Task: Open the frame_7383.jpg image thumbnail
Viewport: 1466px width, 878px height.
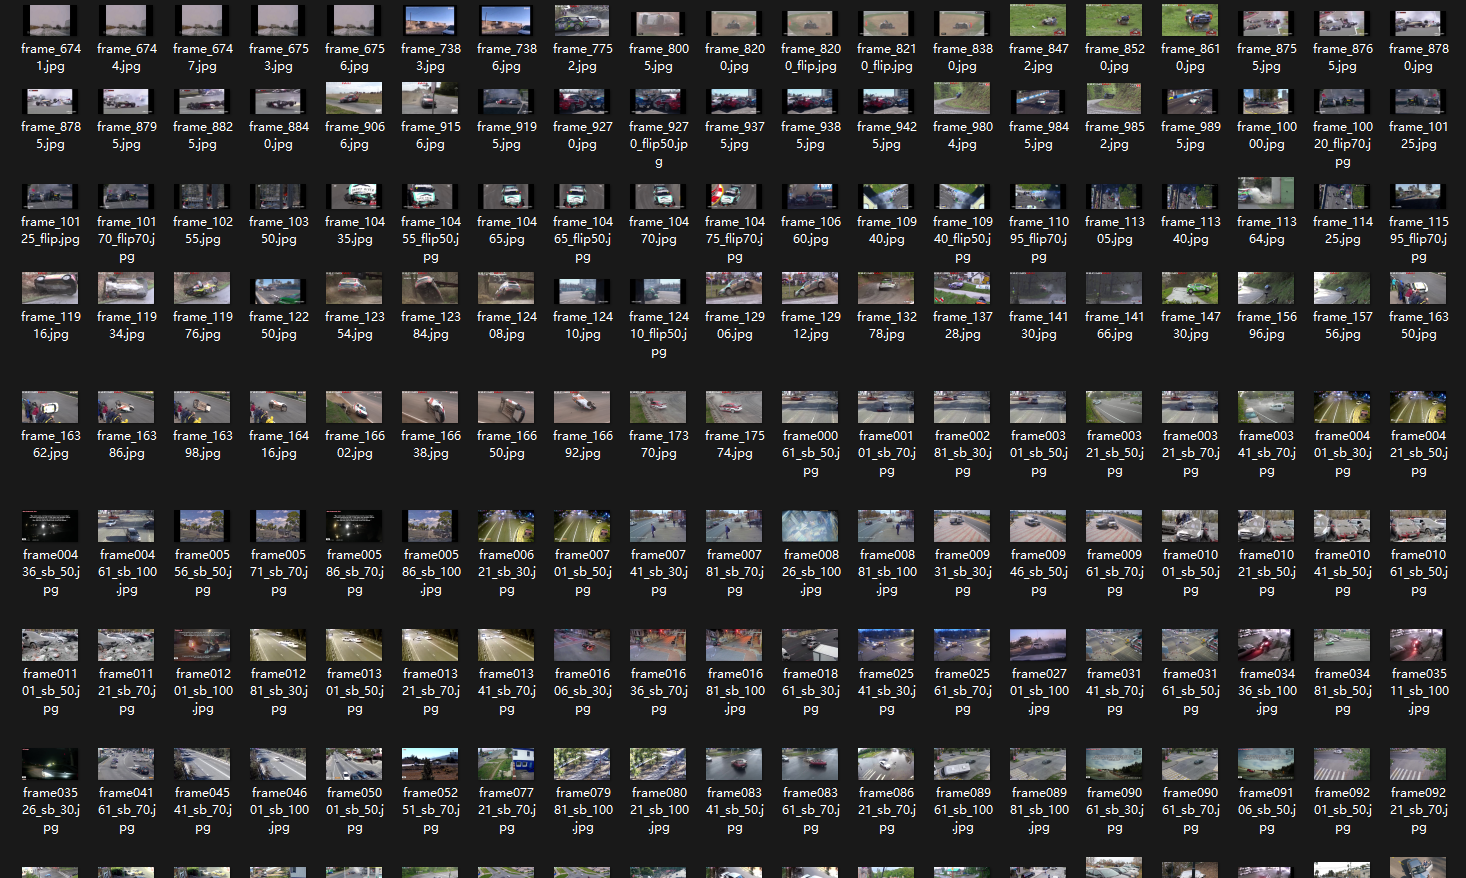Action: pyautogui.click(x=430, y=20)
